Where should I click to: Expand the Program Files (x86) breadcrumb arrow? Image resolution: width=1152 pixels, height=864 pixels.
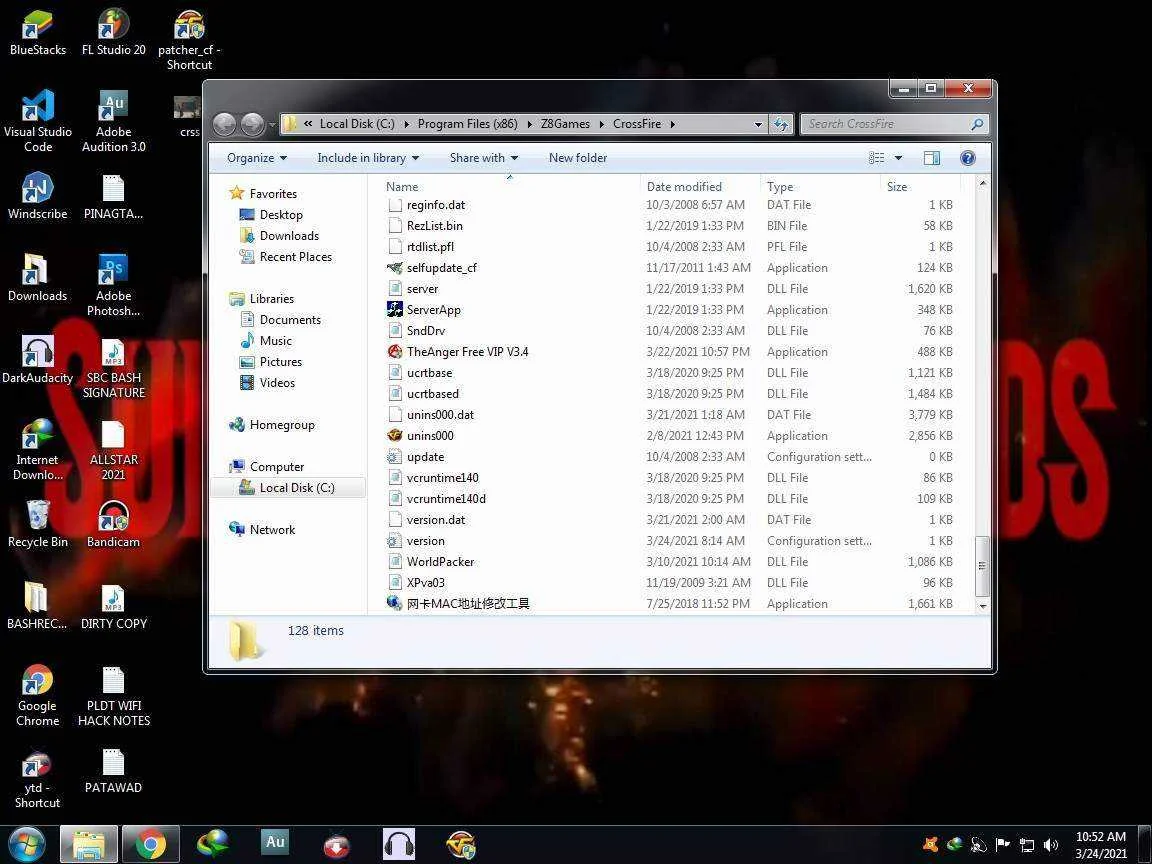coord(529,124)
